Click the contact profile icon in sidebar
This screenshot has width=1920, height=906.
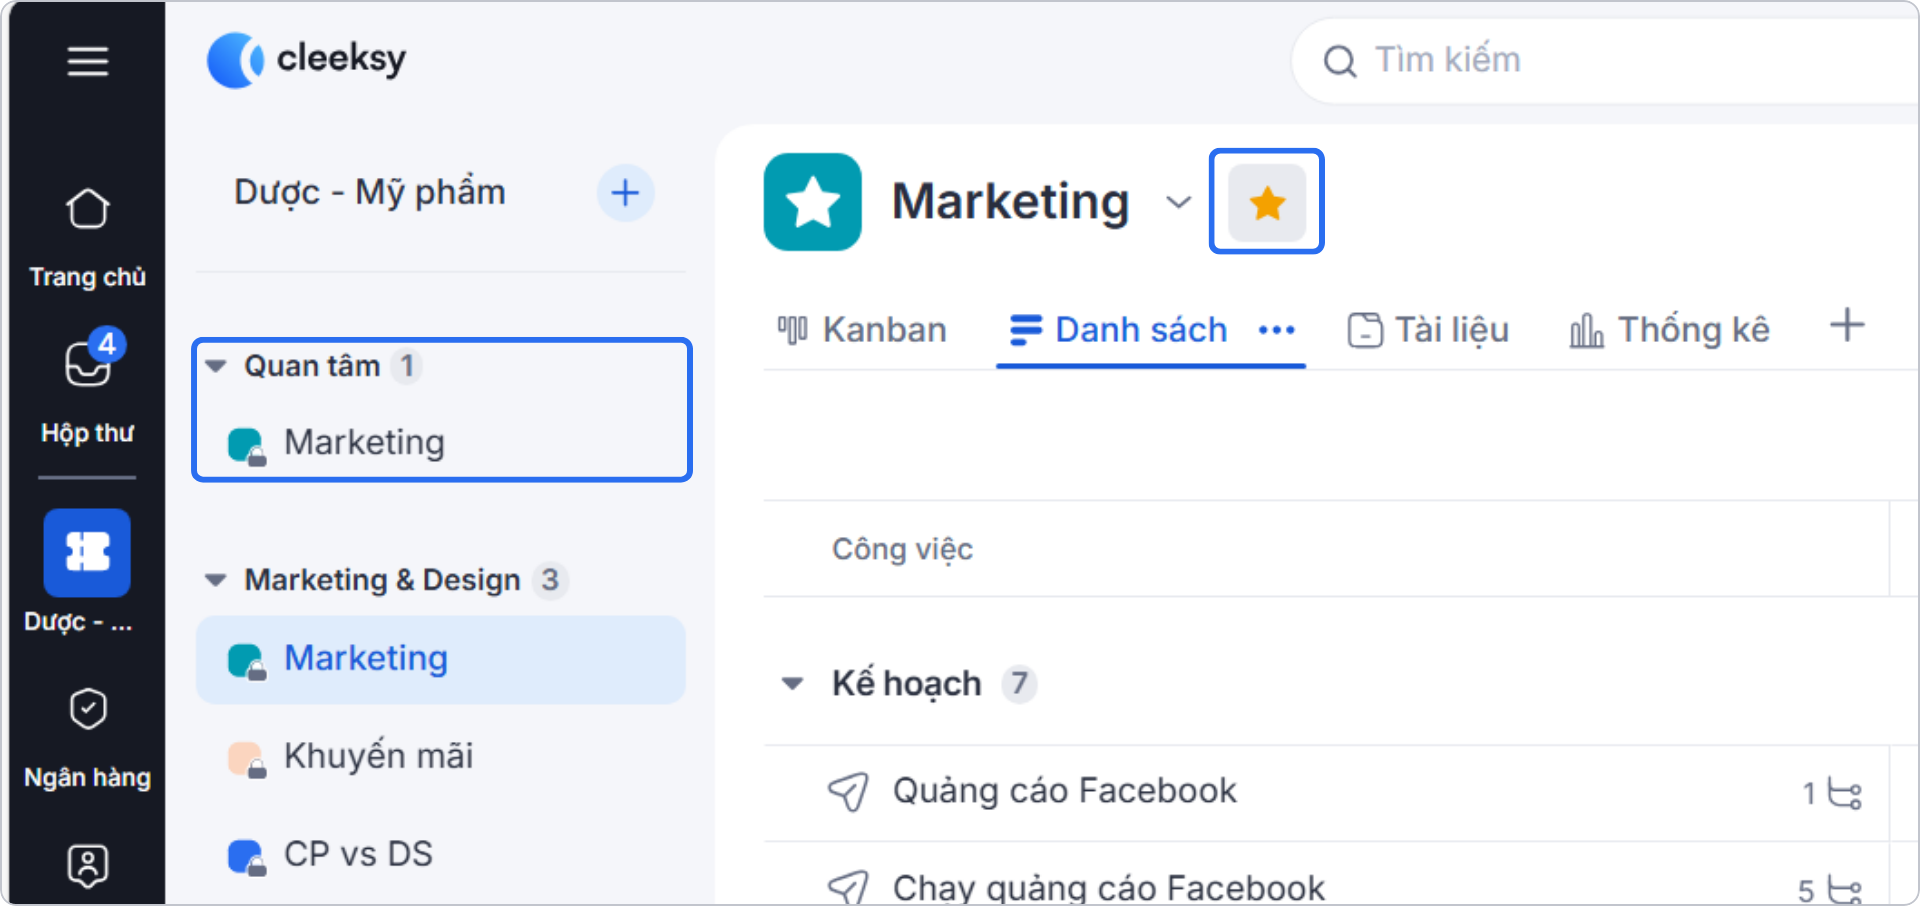[x=88, y=865]
